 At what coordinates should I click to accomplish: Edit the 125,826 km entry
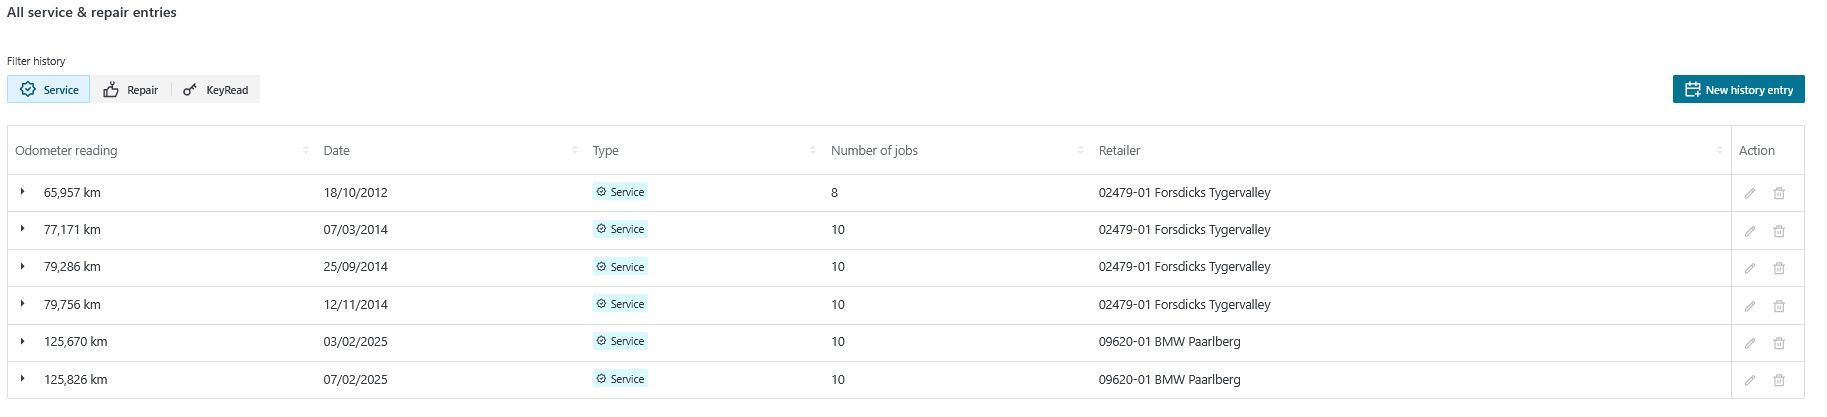tap(1749, 380)
